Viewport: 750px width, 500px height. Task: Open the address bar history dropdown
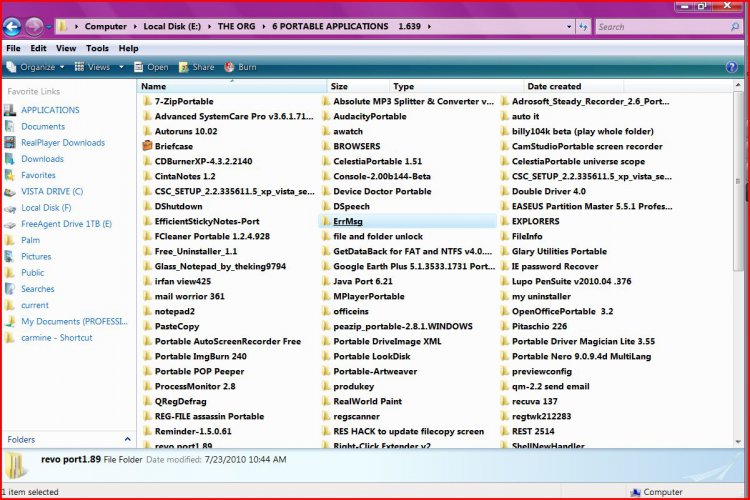pos(569,27)
